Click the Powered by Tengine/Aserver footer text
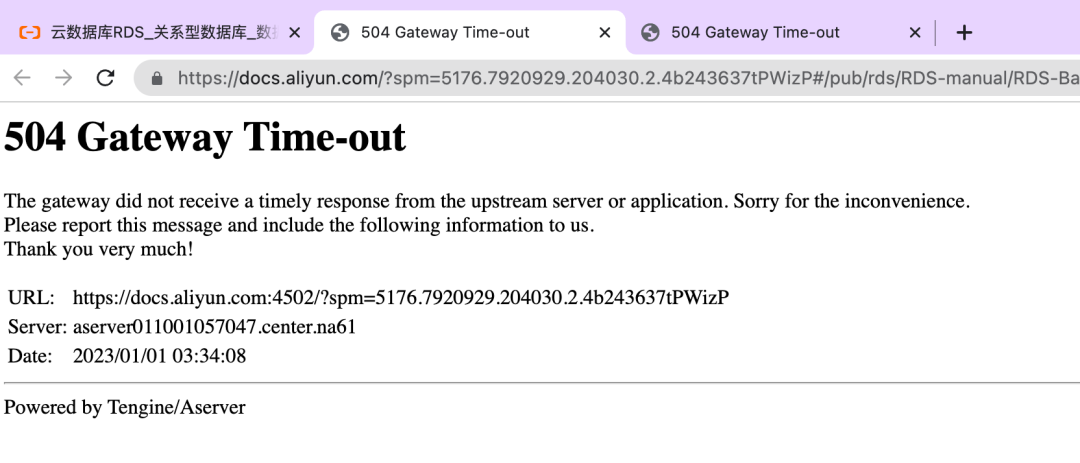 [125, 407]
